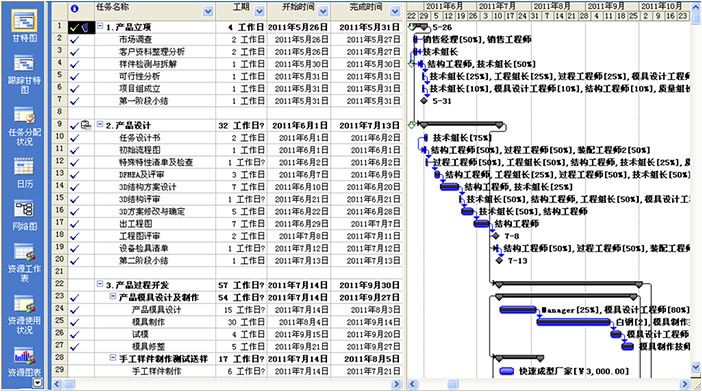This screenshot has height=392, width=702.
Task: Select row 14 header for 3D结构方案设计
Action: point(59,186)
